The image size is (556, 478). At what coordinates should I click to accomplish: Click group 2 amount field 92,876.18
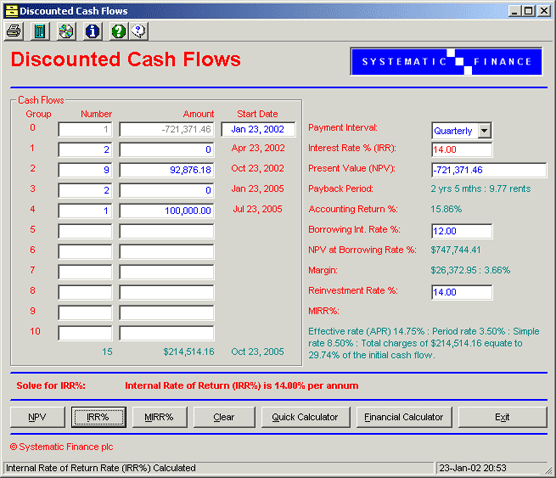pos(167,170)
